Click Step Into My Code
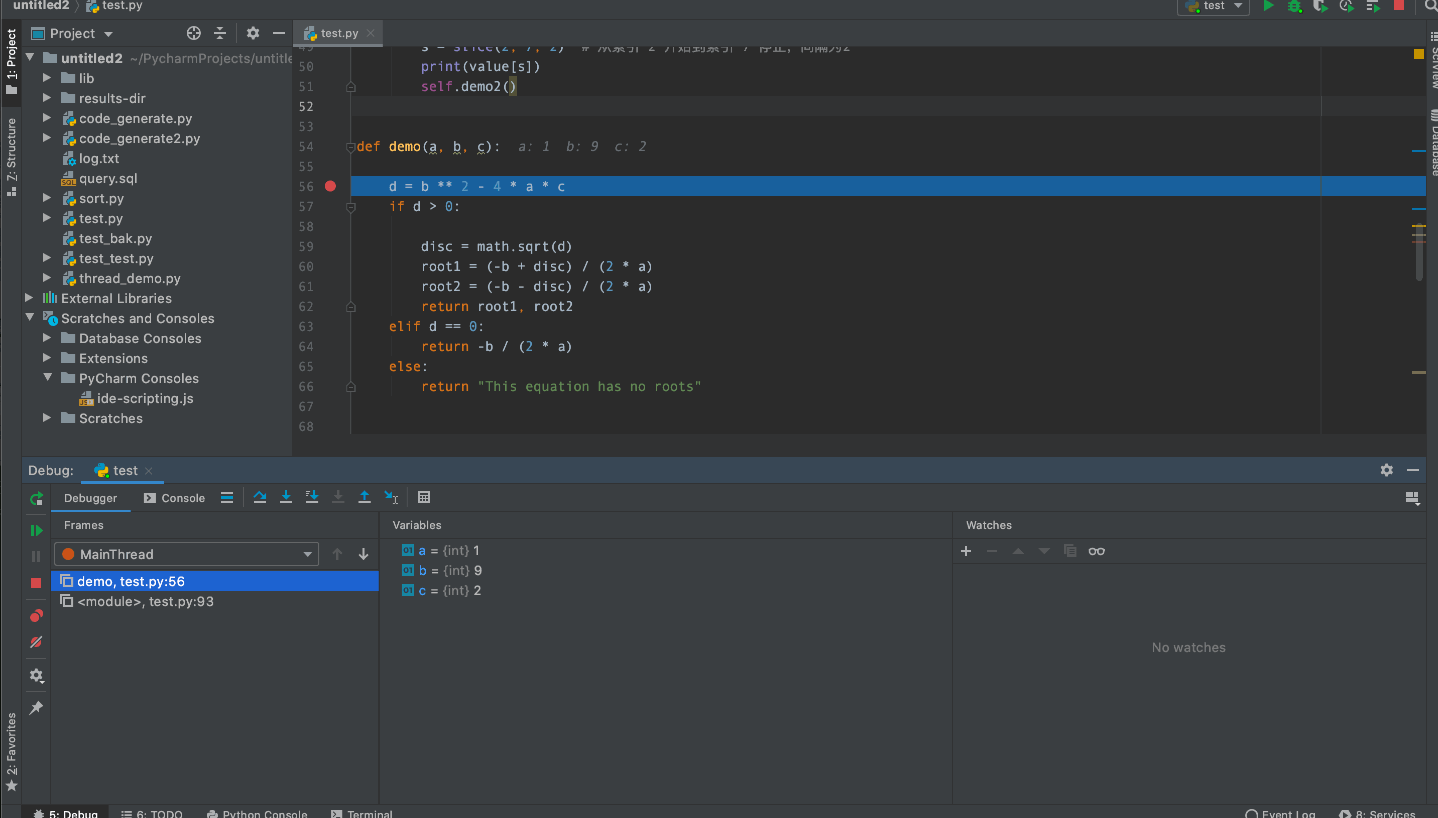Viewport: 1438px width, 818px height. click(x=312, y=497)
